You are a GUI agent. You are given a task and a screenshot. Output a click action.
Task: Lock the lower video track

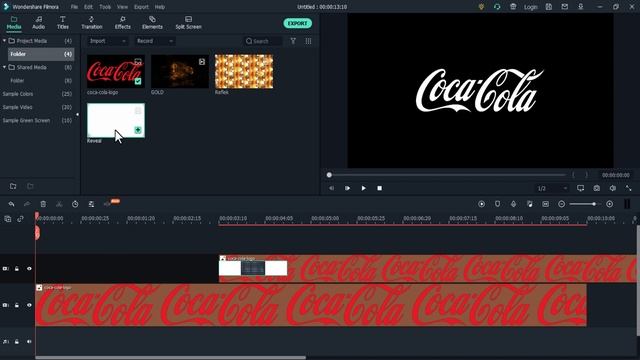(x=17, y=305)
